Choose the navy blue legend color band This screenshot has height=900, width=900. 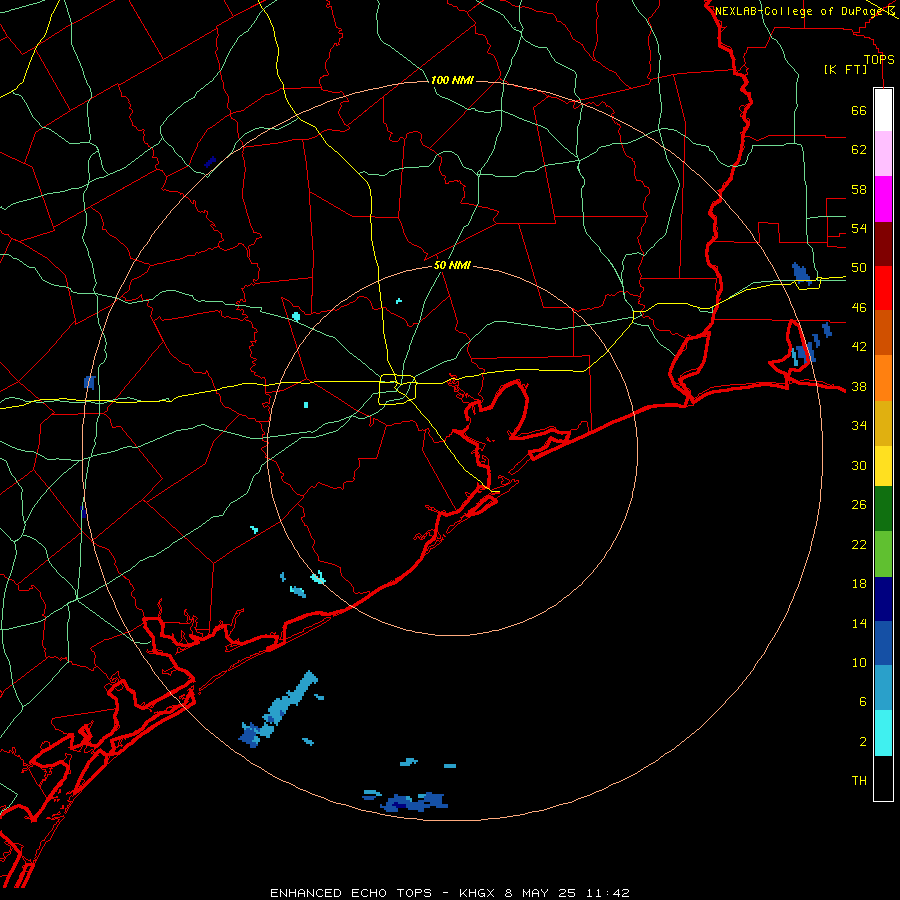pos(883,599)
